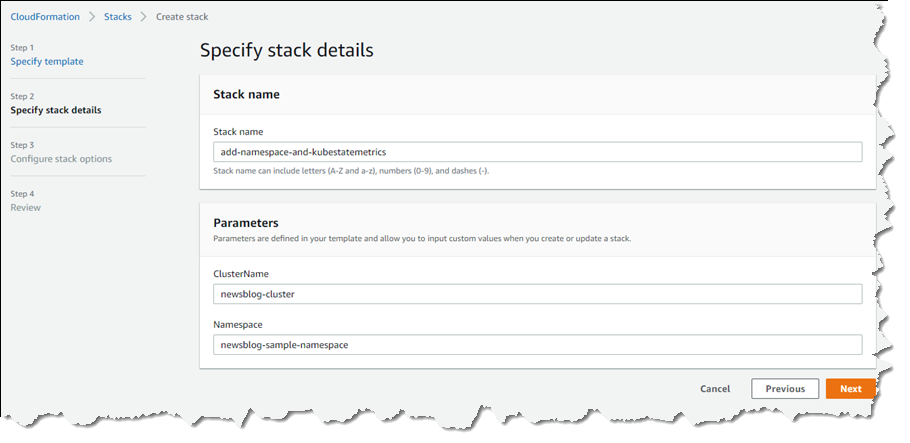
Task: Focus the Stack name text field
Action: click(x=537, y=152)
